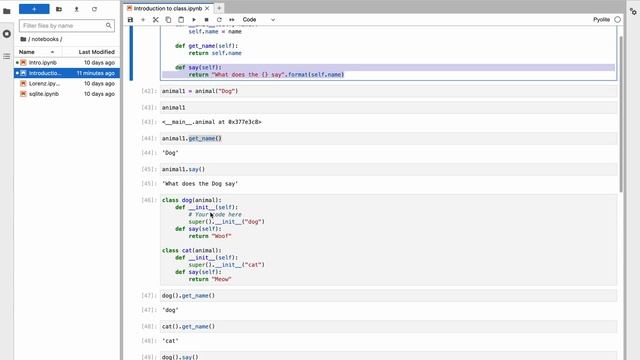The width and height of the screenshot is (640, 360).
Task: Click the notebook vertical scrollbar
Action: pos(621,114)
